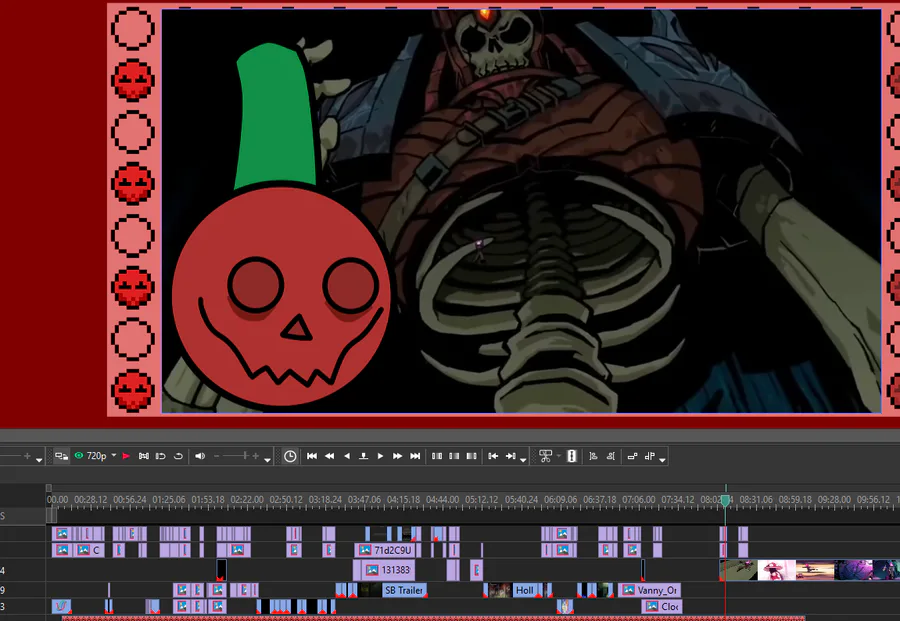Click the red preview play arrow
The height and width of the screenshot is (621, 900).
coord(126,456)
